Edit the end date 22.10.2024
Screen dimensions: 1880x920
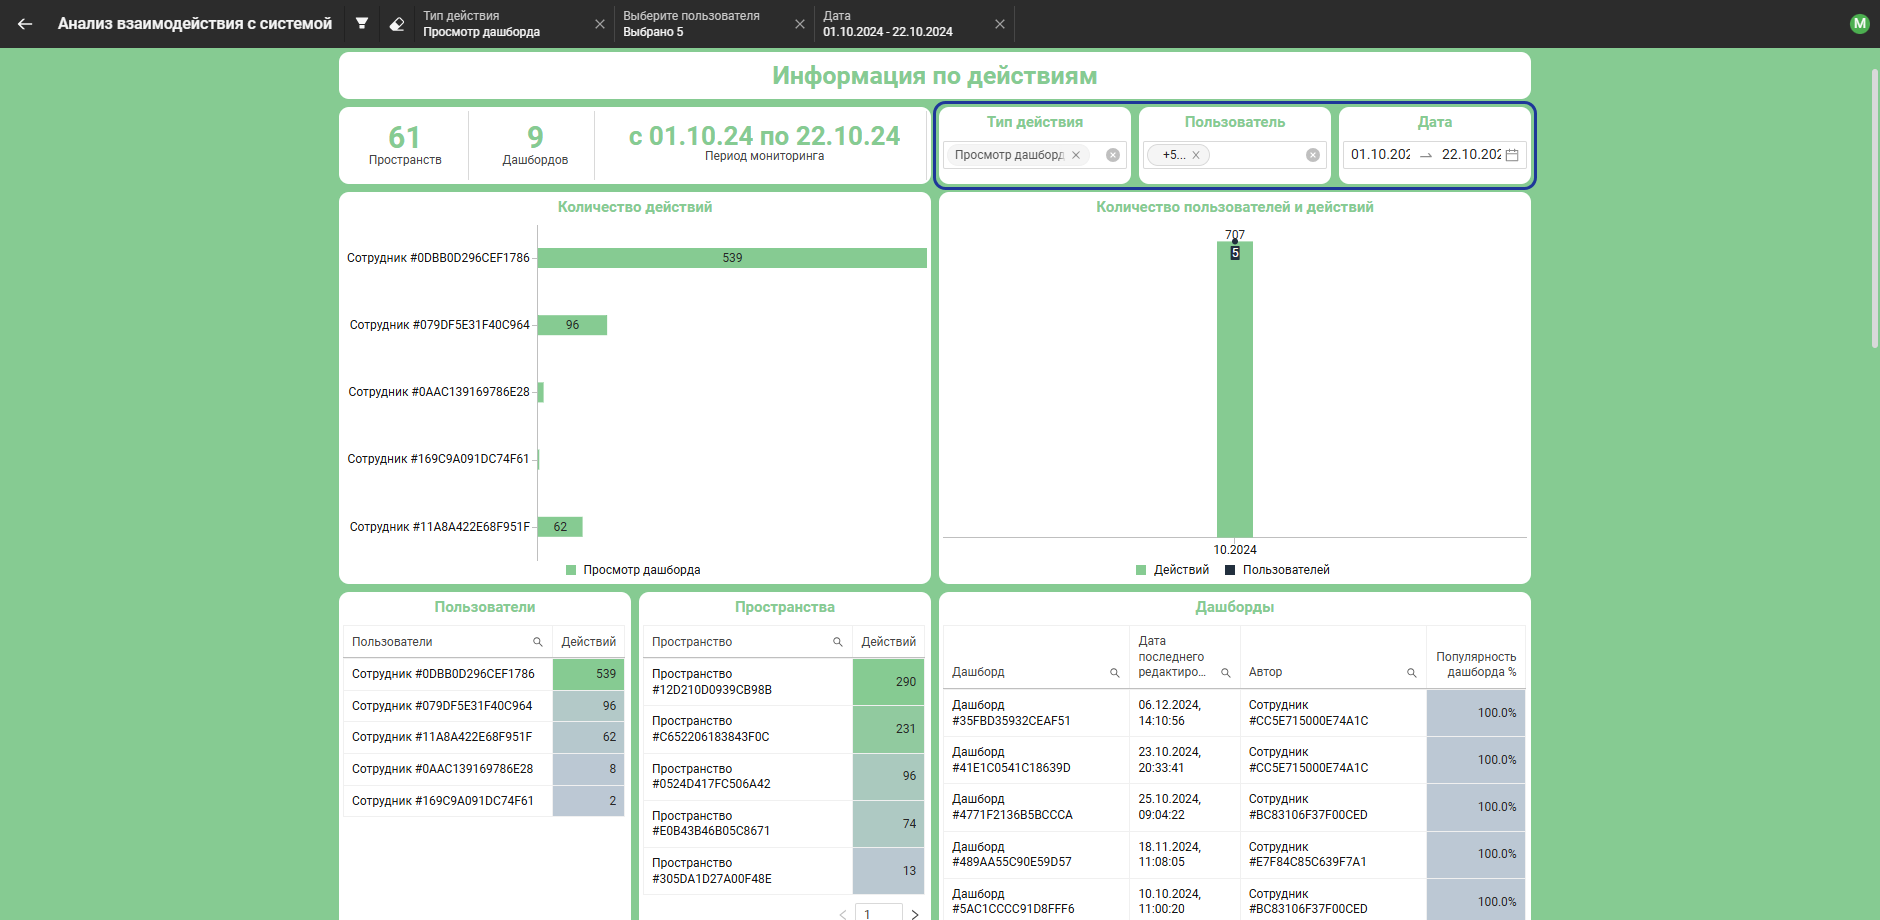pyautogui.click(x=1471, y=155)
